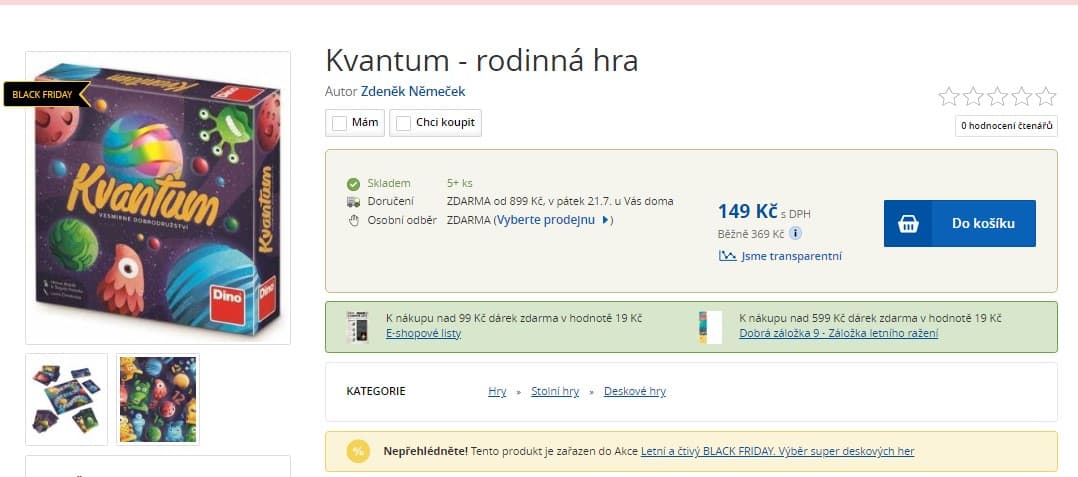Go to 'Stolní hry' category breadcrumb
The image size is (1078, 477).
coord(555,391)
